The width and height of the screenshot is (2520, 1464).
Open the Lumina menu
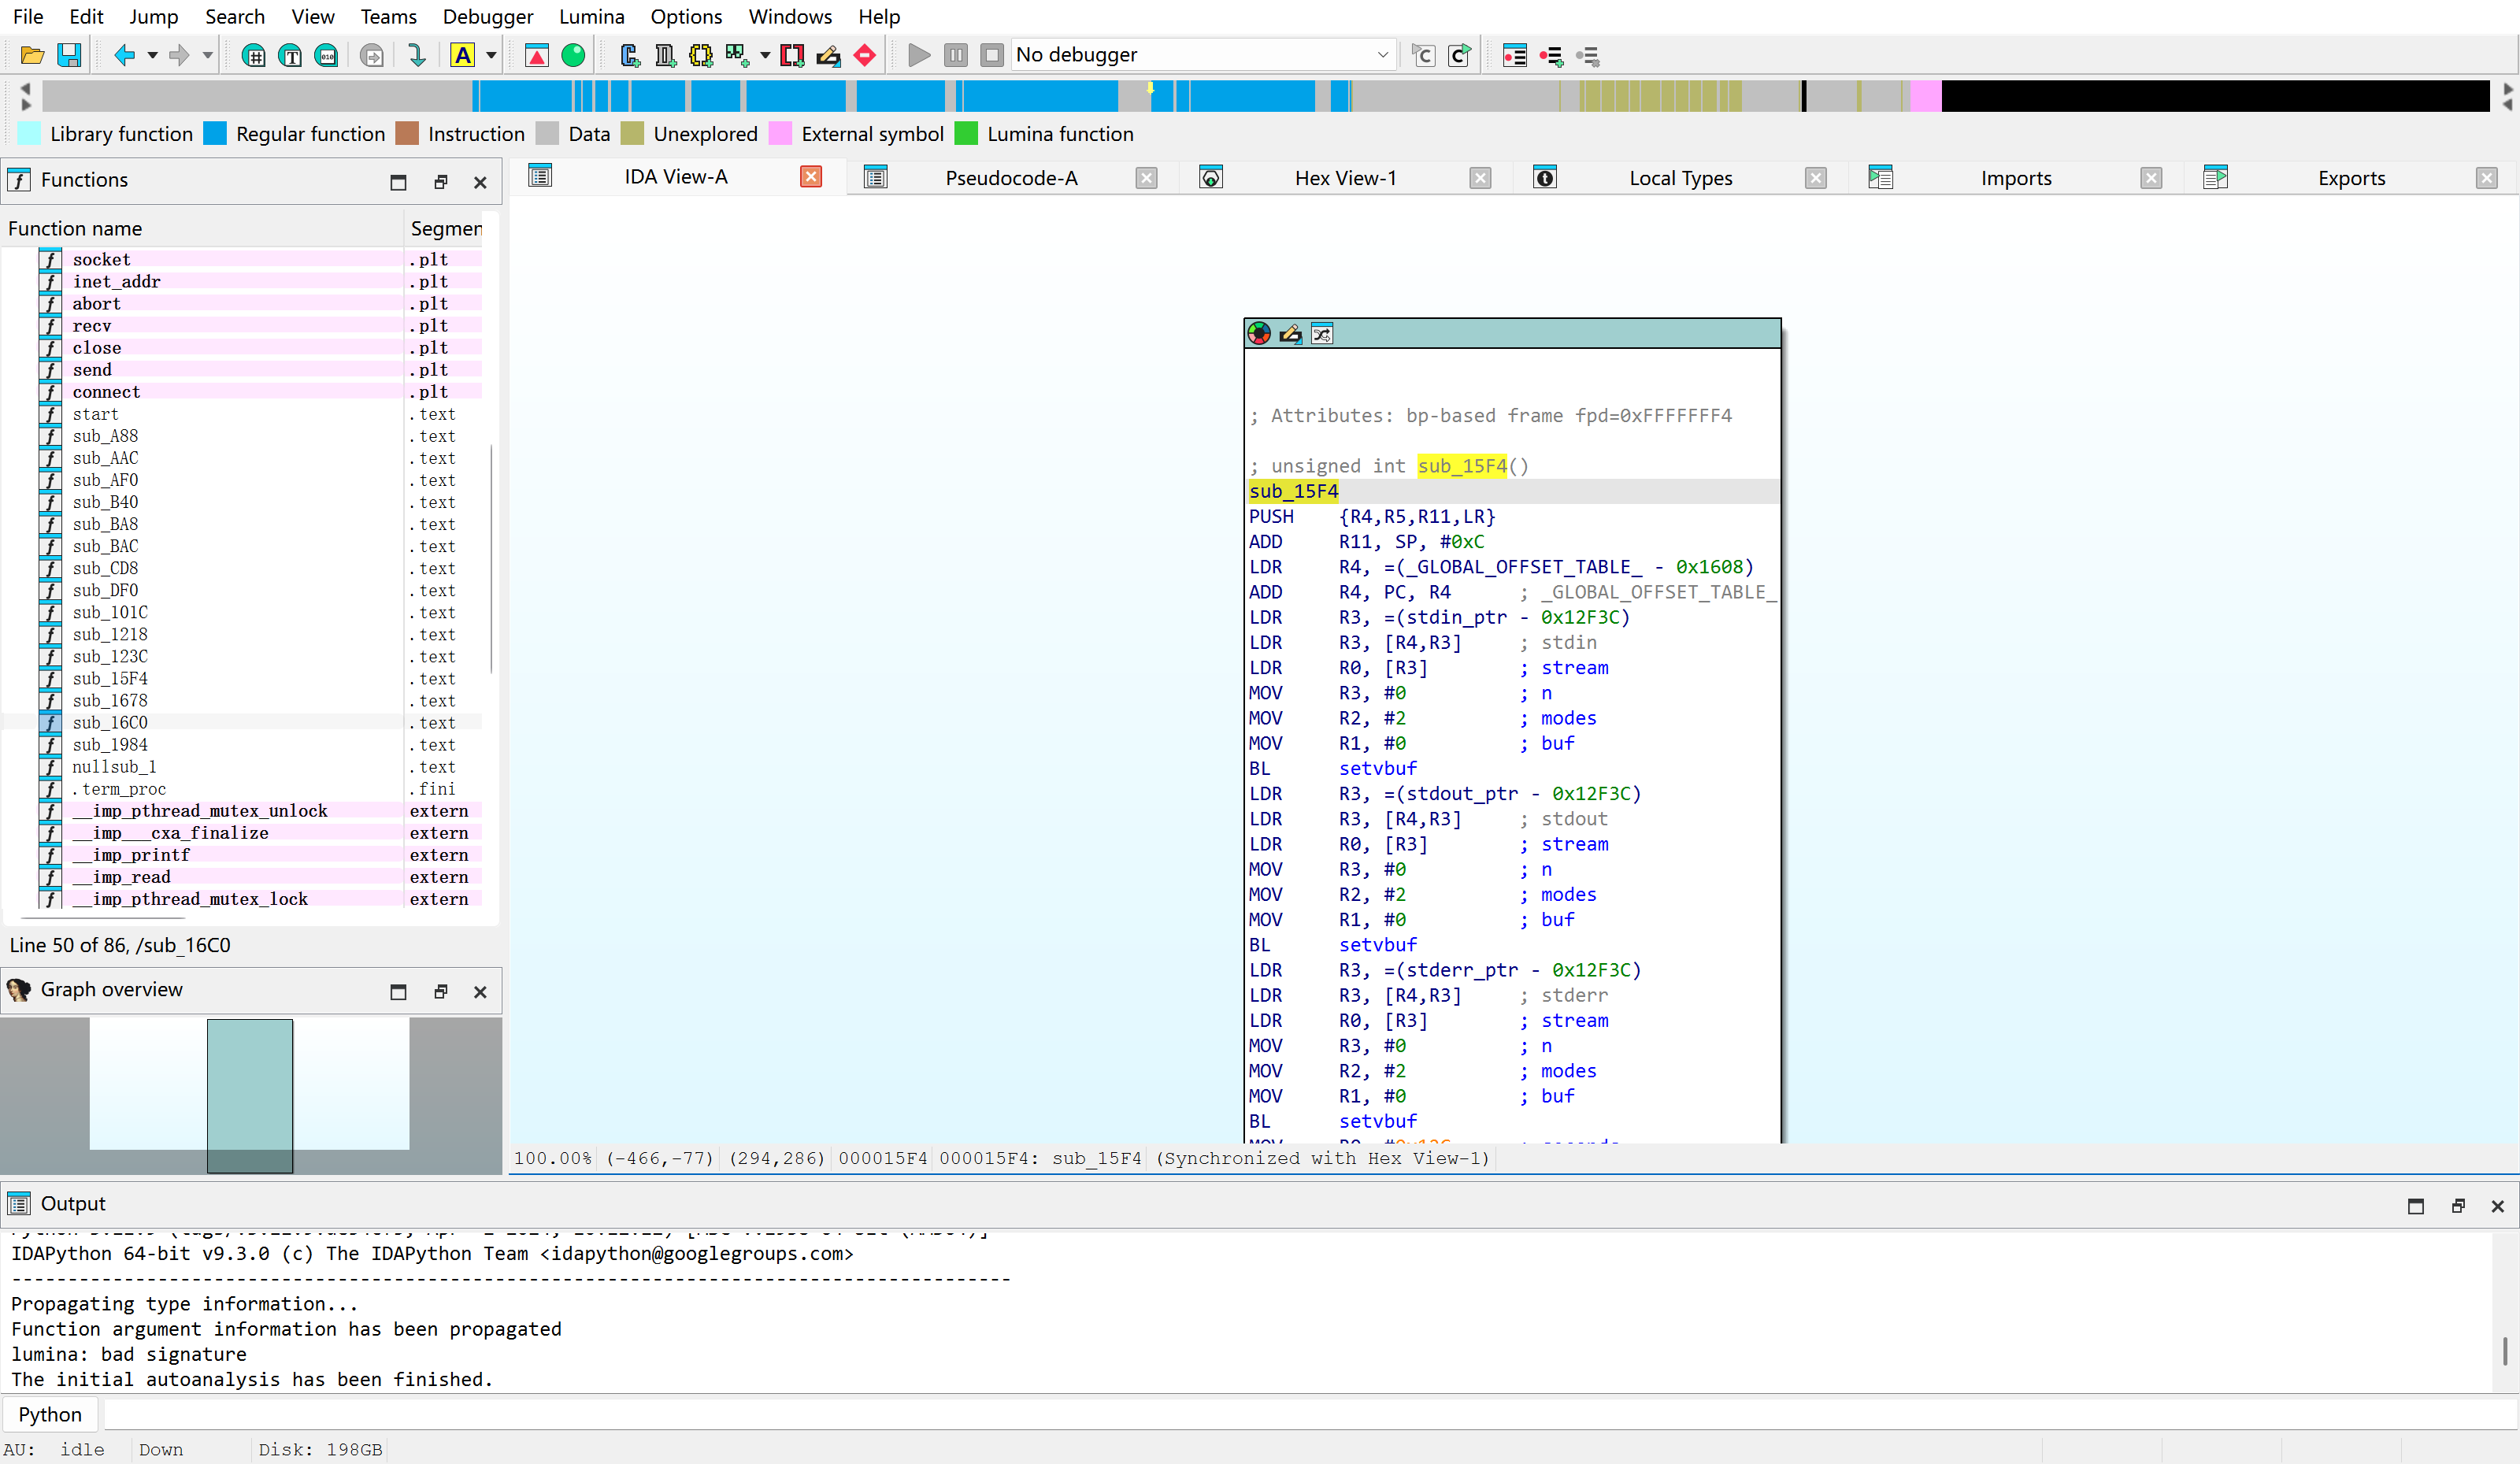[592, 16]
